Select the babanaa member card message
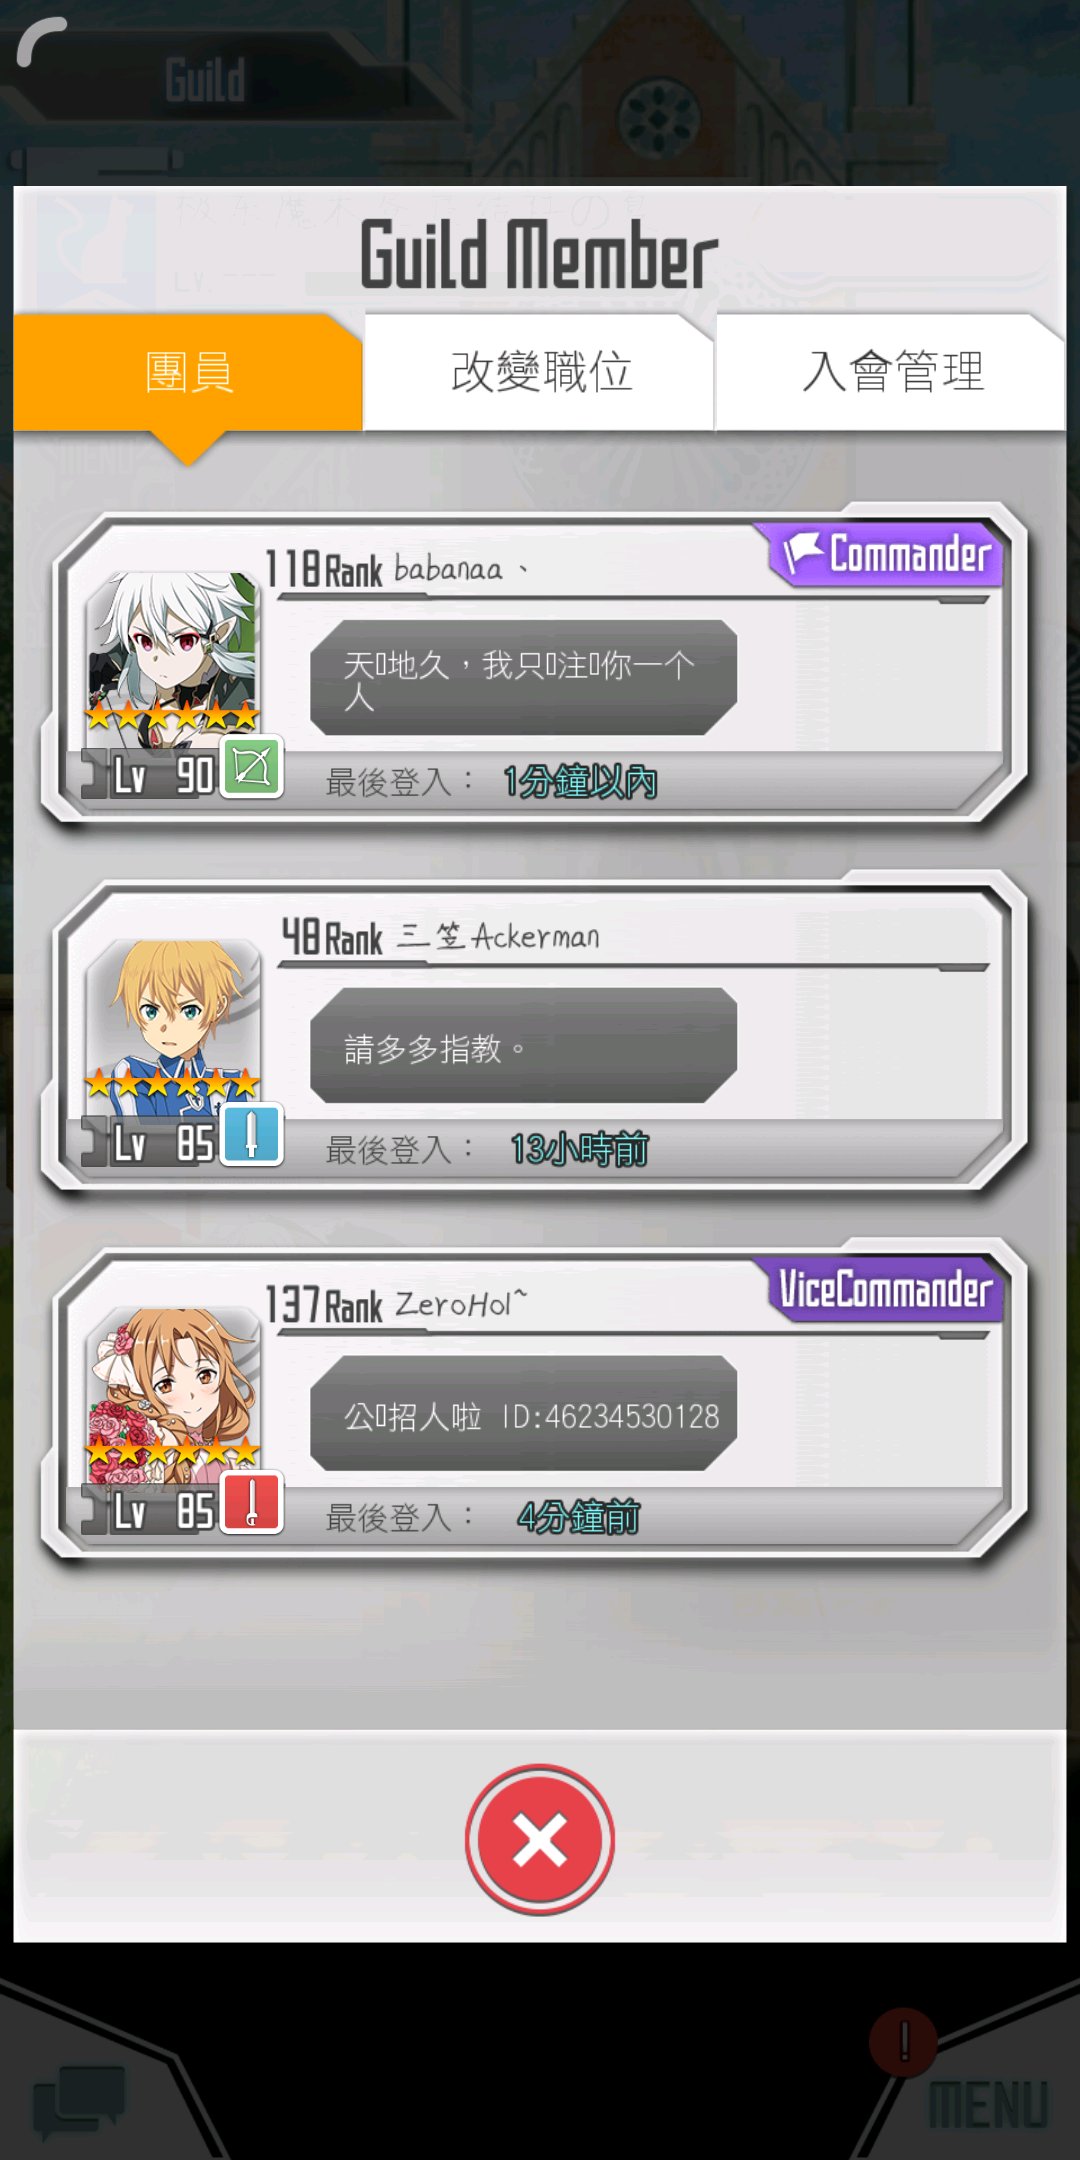Viewport: 1080px width, 2160px height. pyautogui.click(x=523, y=677)
